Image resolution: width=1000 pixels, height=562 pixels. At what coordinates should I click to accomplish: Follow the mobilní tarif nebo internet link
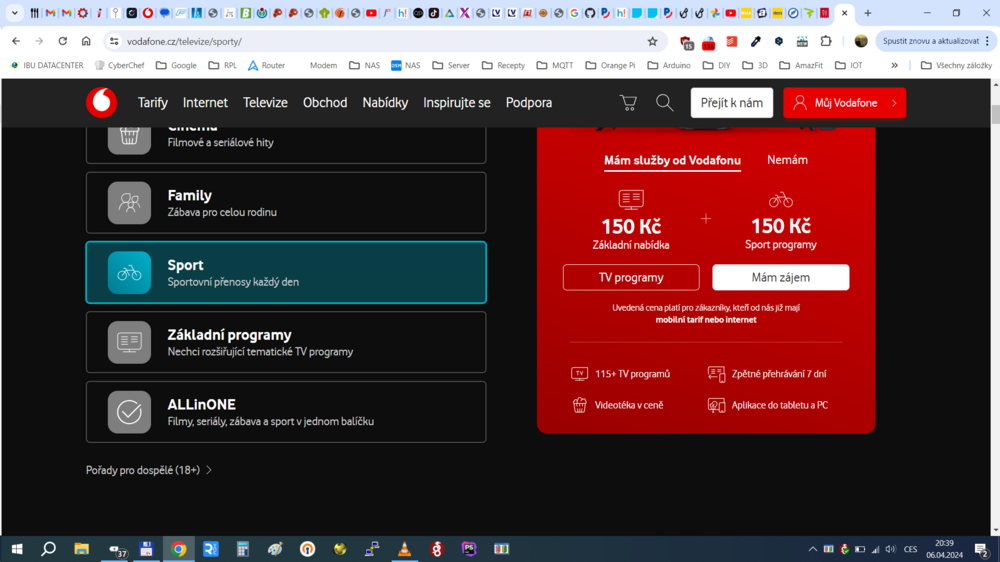point(705,320)
